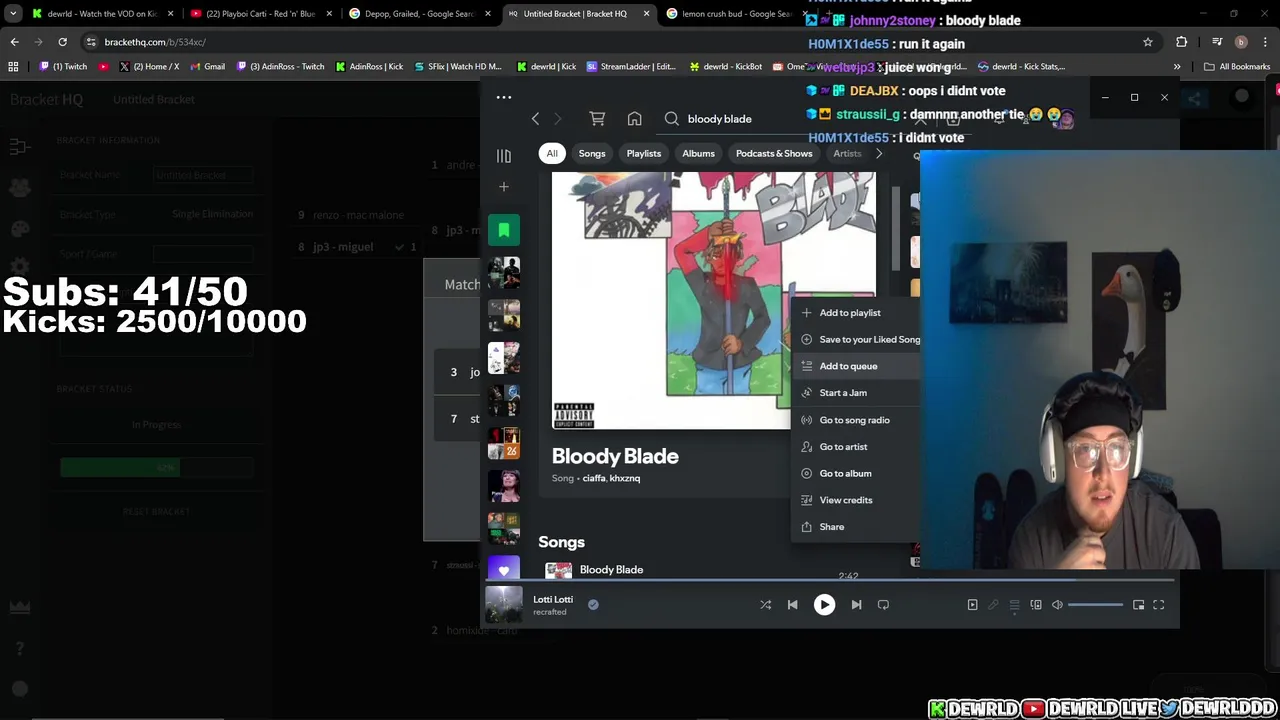This screenshot has width=1280, height=720.
Task: Click Bloody Blade in the Songs list
Action: pyautogui.click(x=611, y=569)
